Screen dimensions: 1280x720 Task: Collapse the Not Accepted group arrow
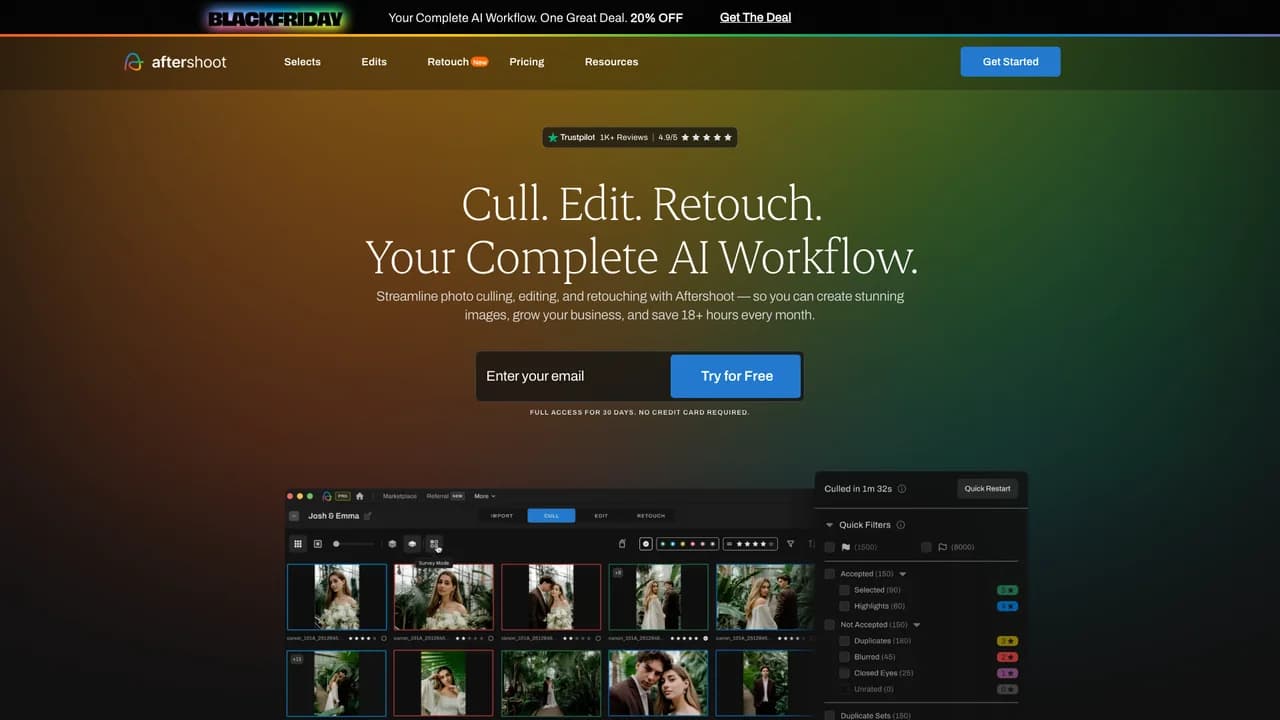point(917,625)
